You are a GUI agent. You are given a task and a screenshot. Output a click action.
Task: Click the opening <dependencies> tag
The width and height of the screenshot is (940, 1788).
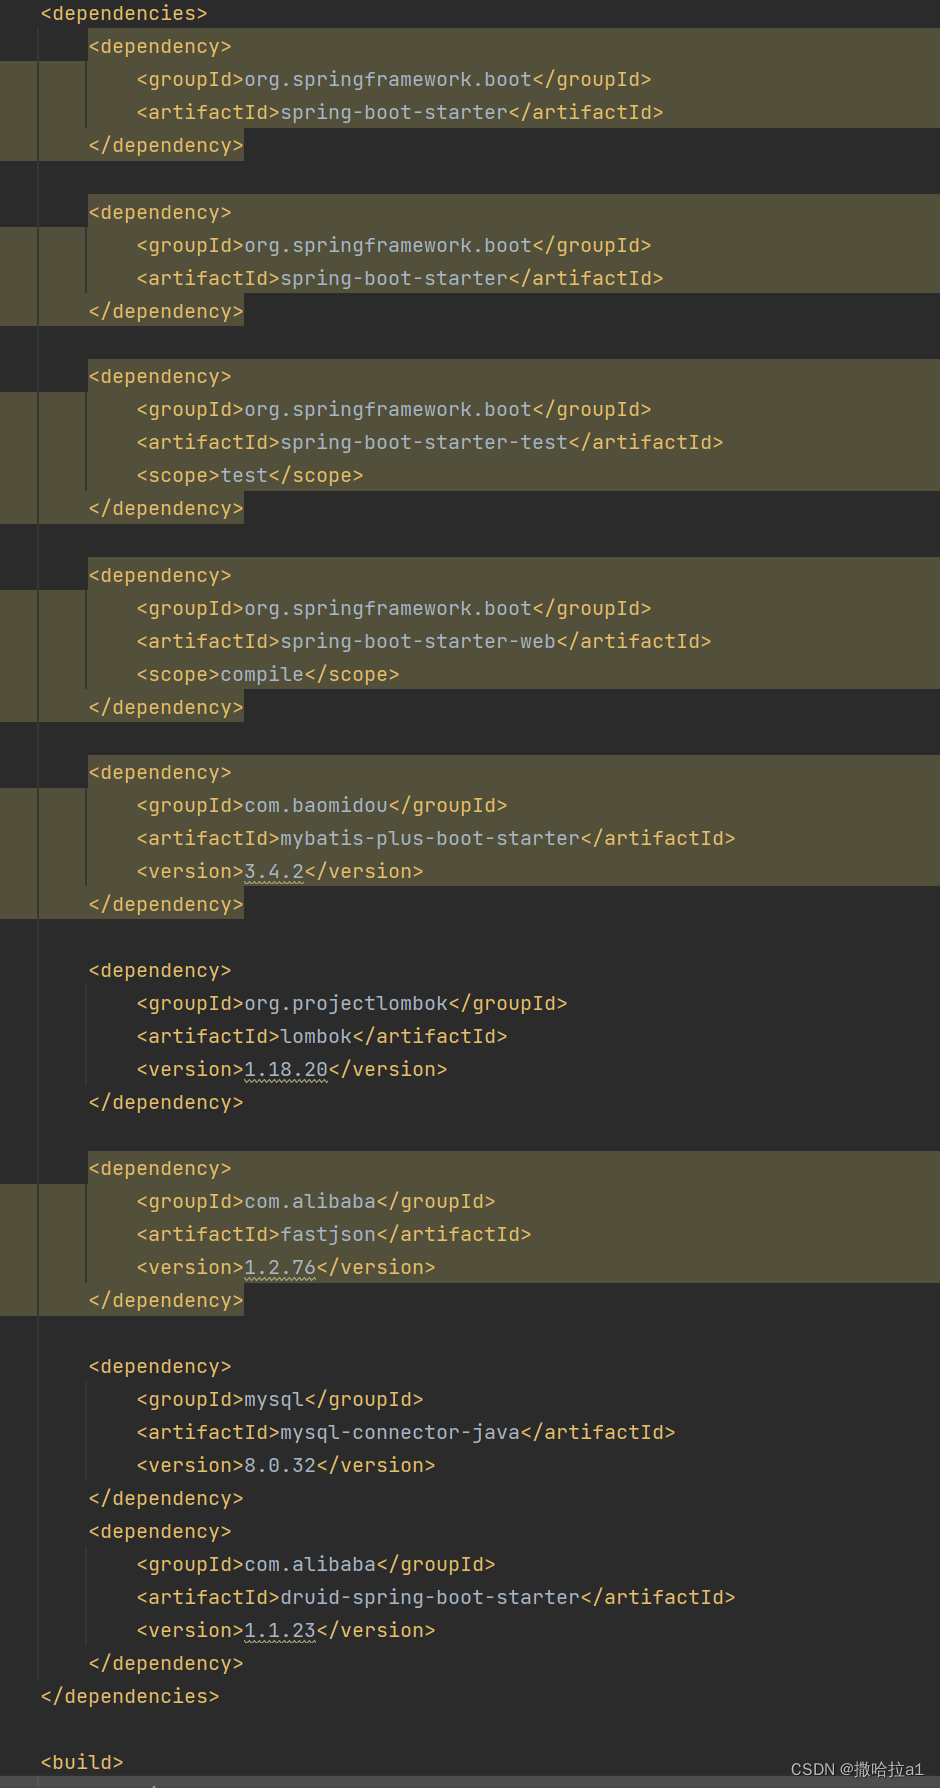tap(124, 14)
